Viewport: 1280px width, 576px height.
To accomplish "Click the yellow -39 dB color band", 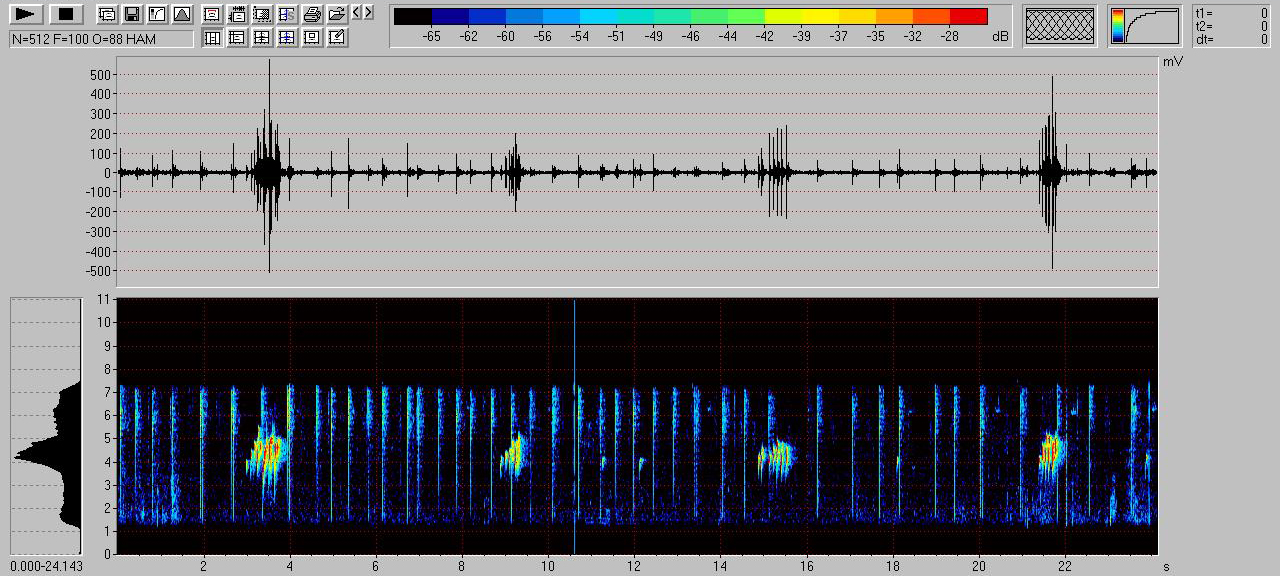I will (x=802, y=17).
